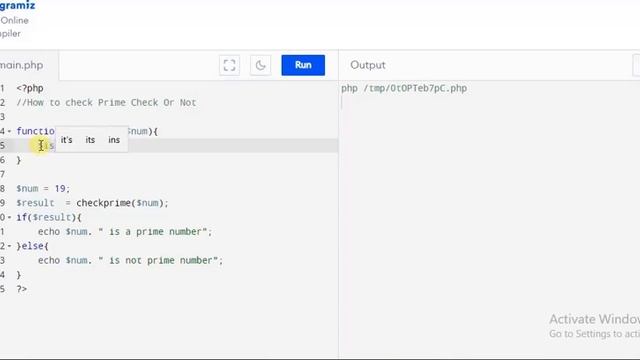
Task: Collapse the else block fold arrow
Action: tap(9, 246)
